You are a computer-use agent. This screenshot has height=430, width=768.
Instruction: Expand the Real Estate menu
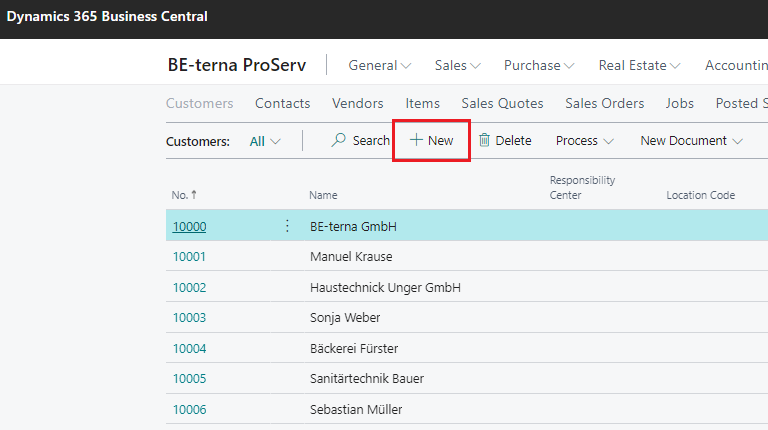[x=639, y=65]
